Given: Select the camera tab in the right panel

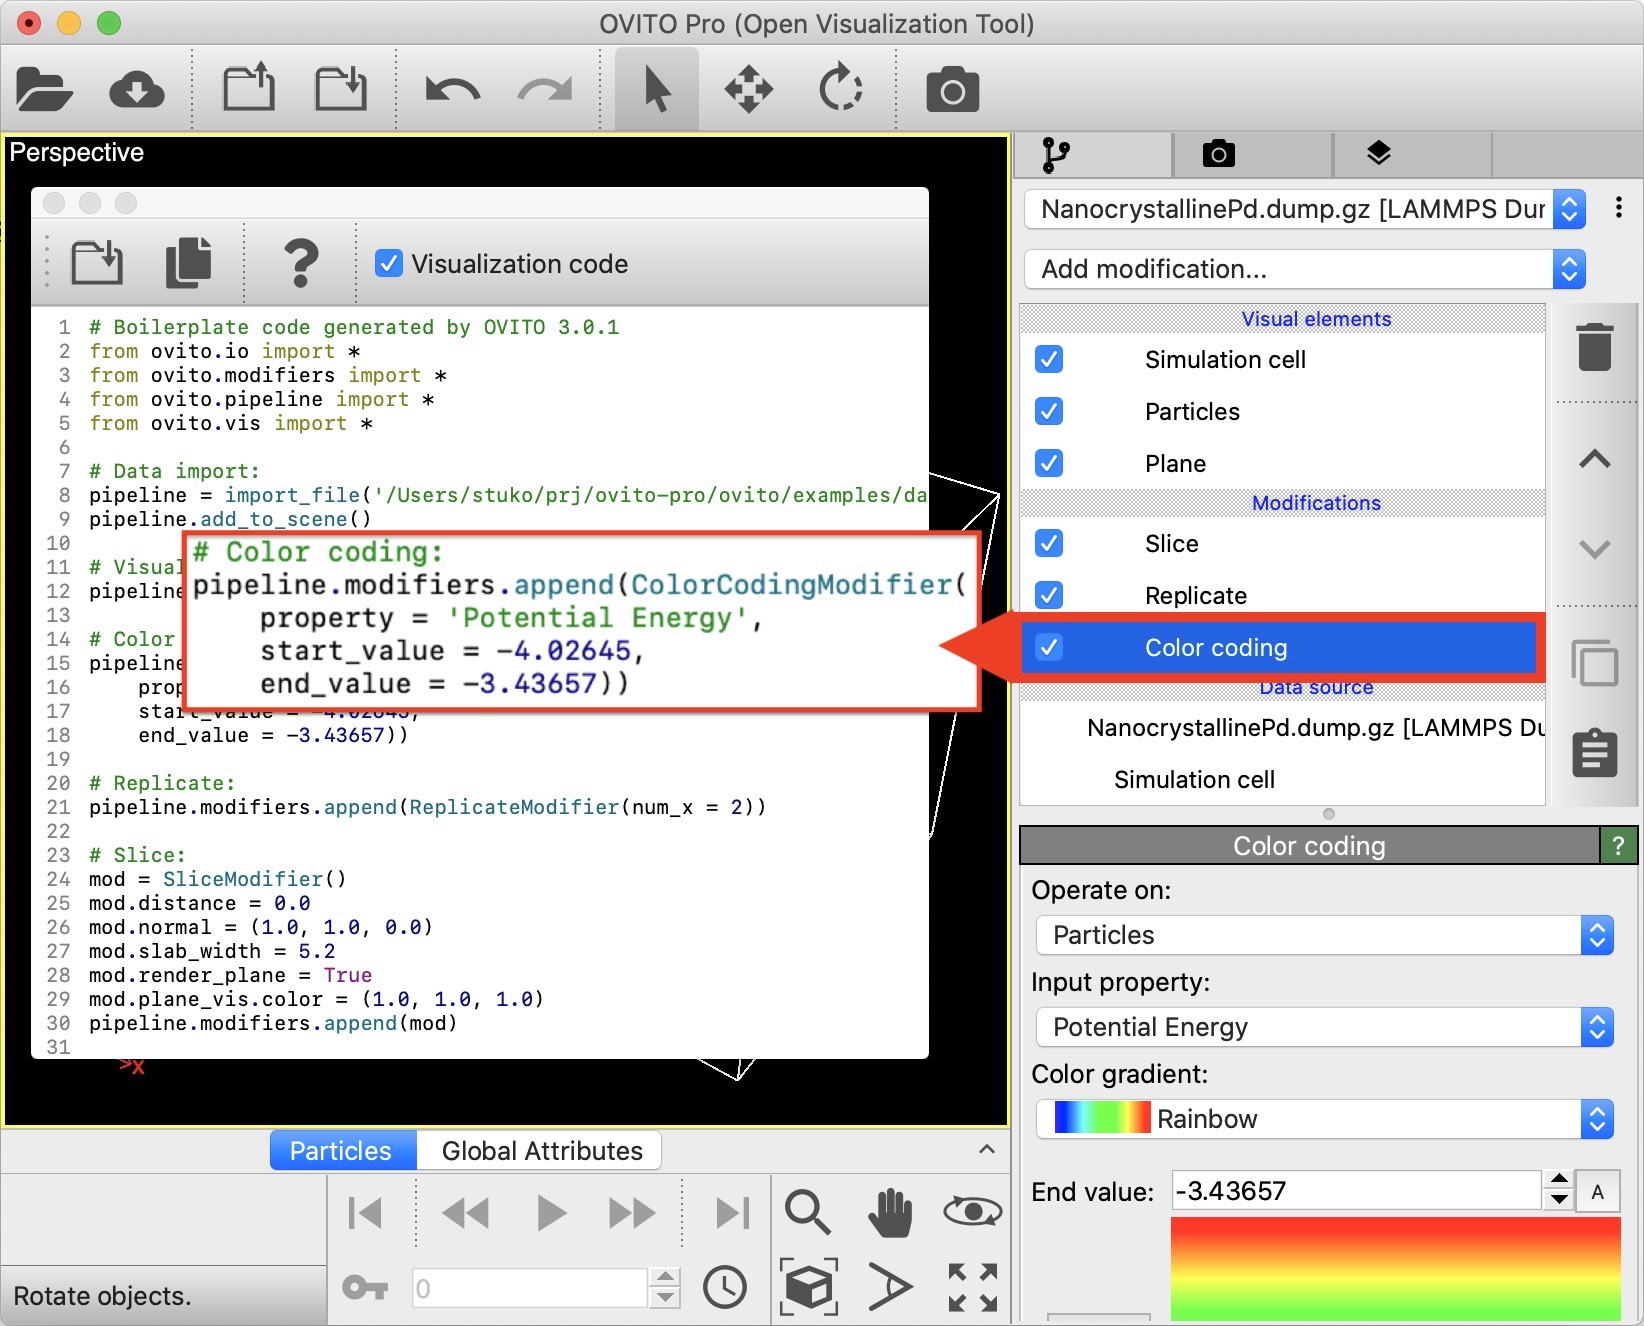Looking at the screenshot, I should pyautogui.click(x=1217, y=154).
